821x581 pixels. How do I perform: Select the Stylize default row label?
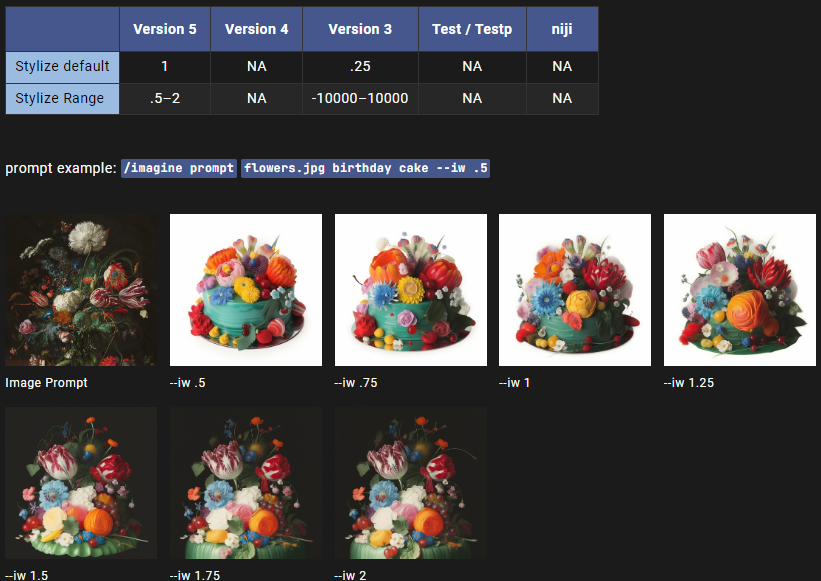[62, 66]
